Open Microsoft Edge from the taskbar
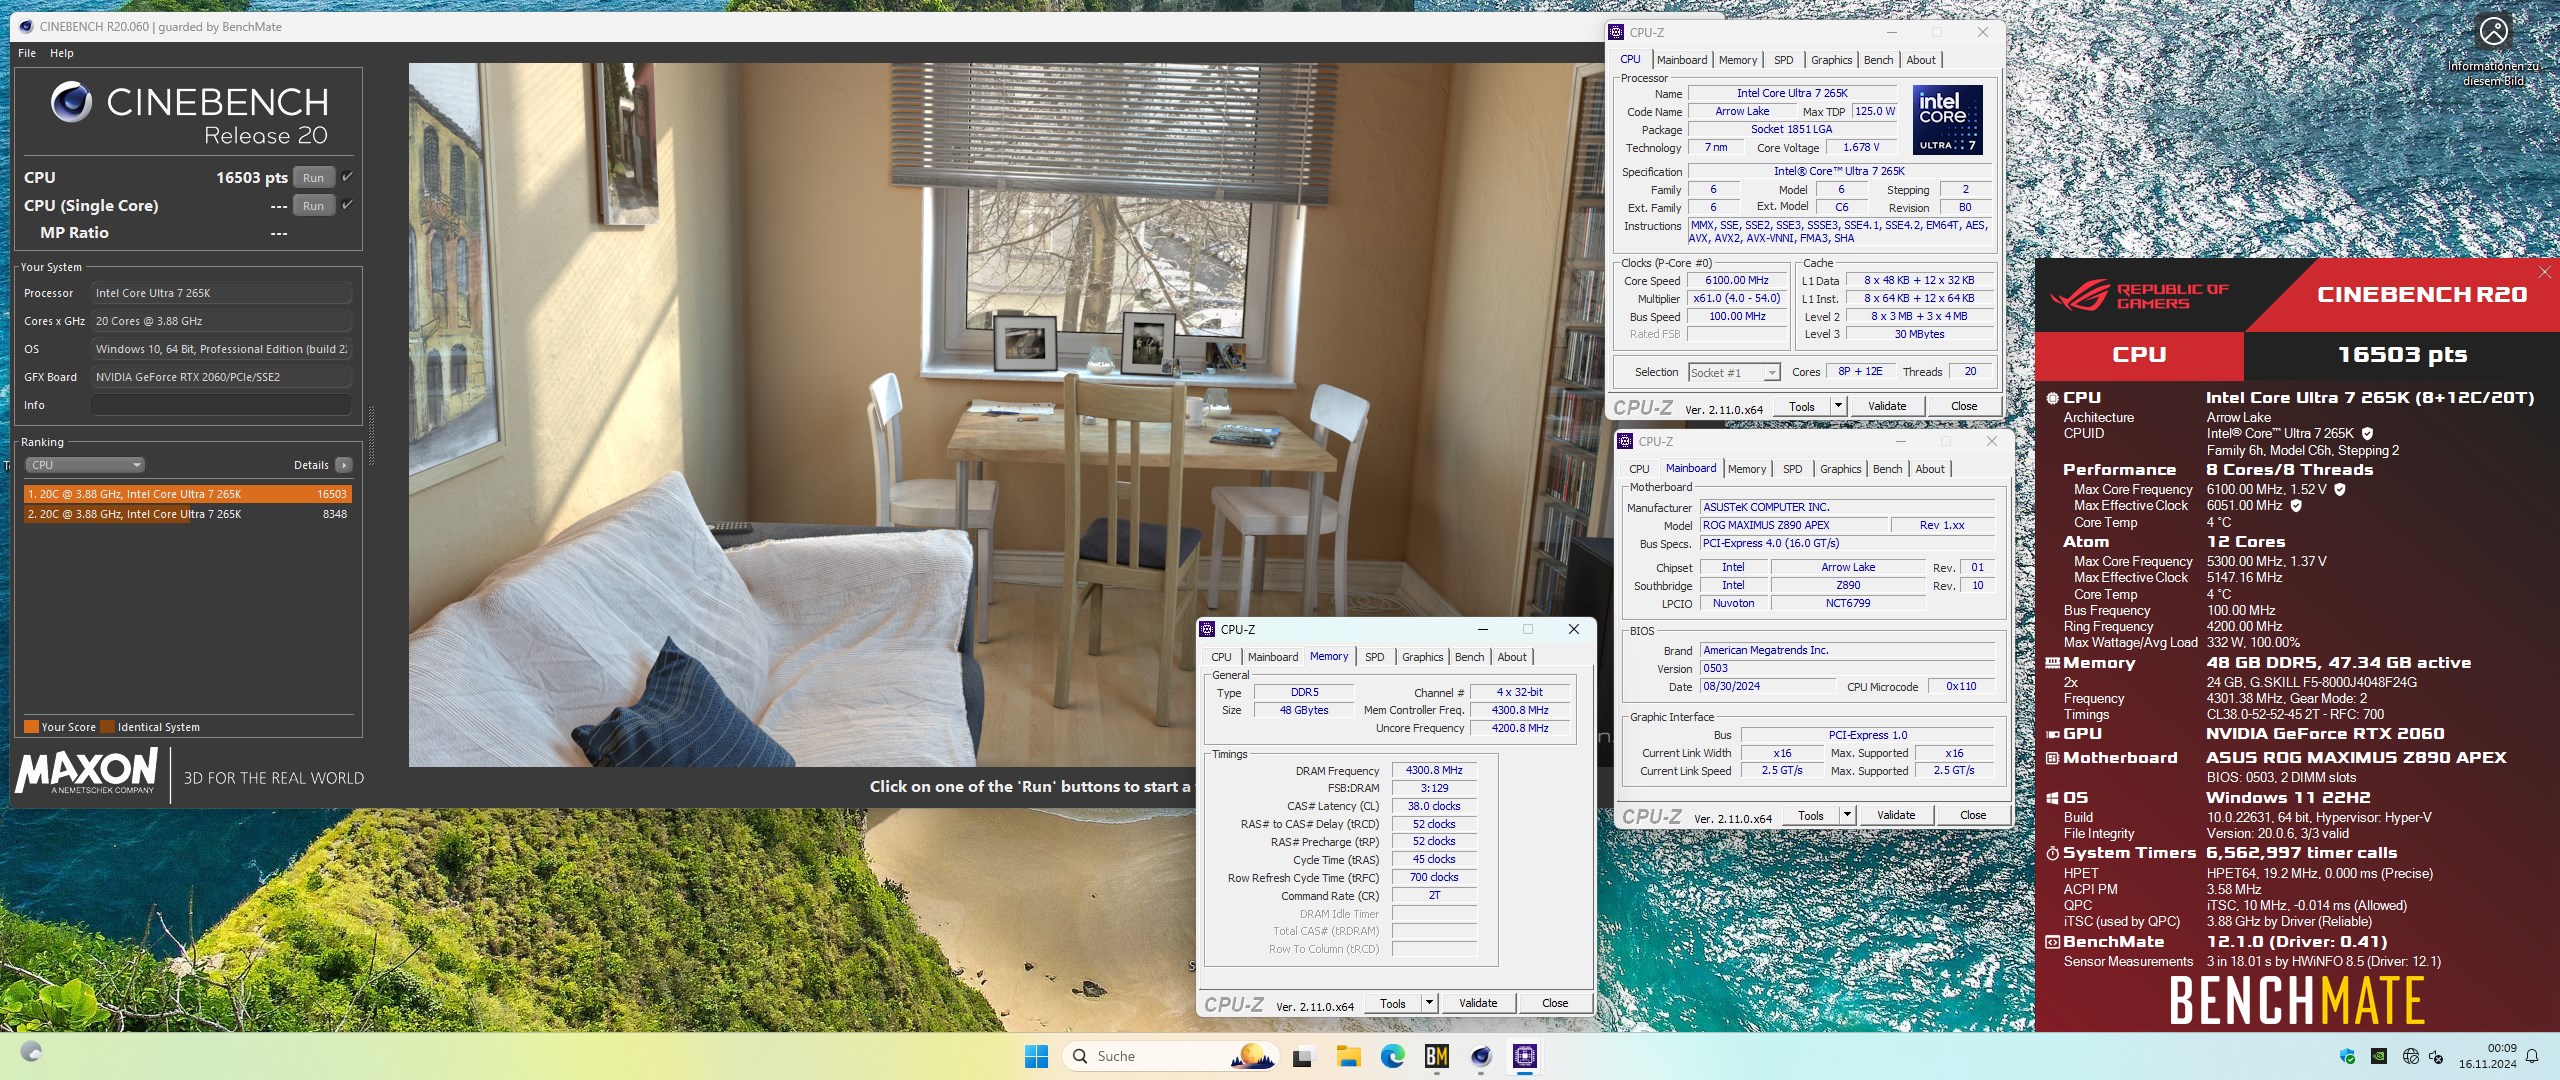Viewport: 2560px width, 1080px height. (x=1392, y=1056)
